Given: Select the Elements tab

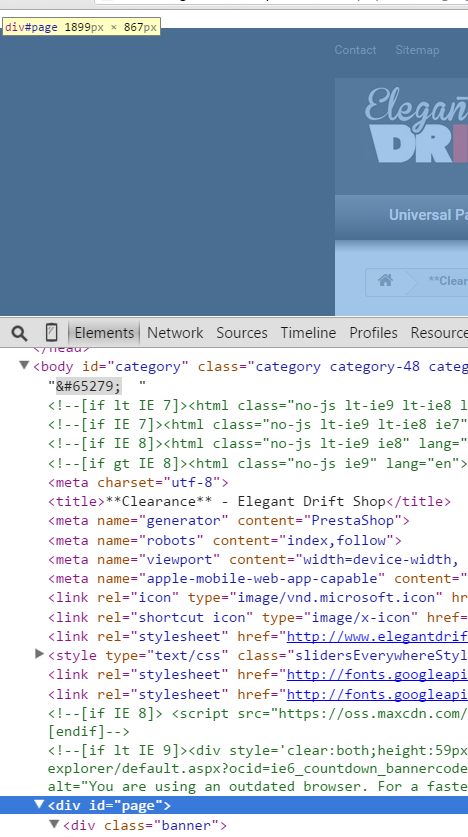Looking at the screenshot, I should [104, 333].
